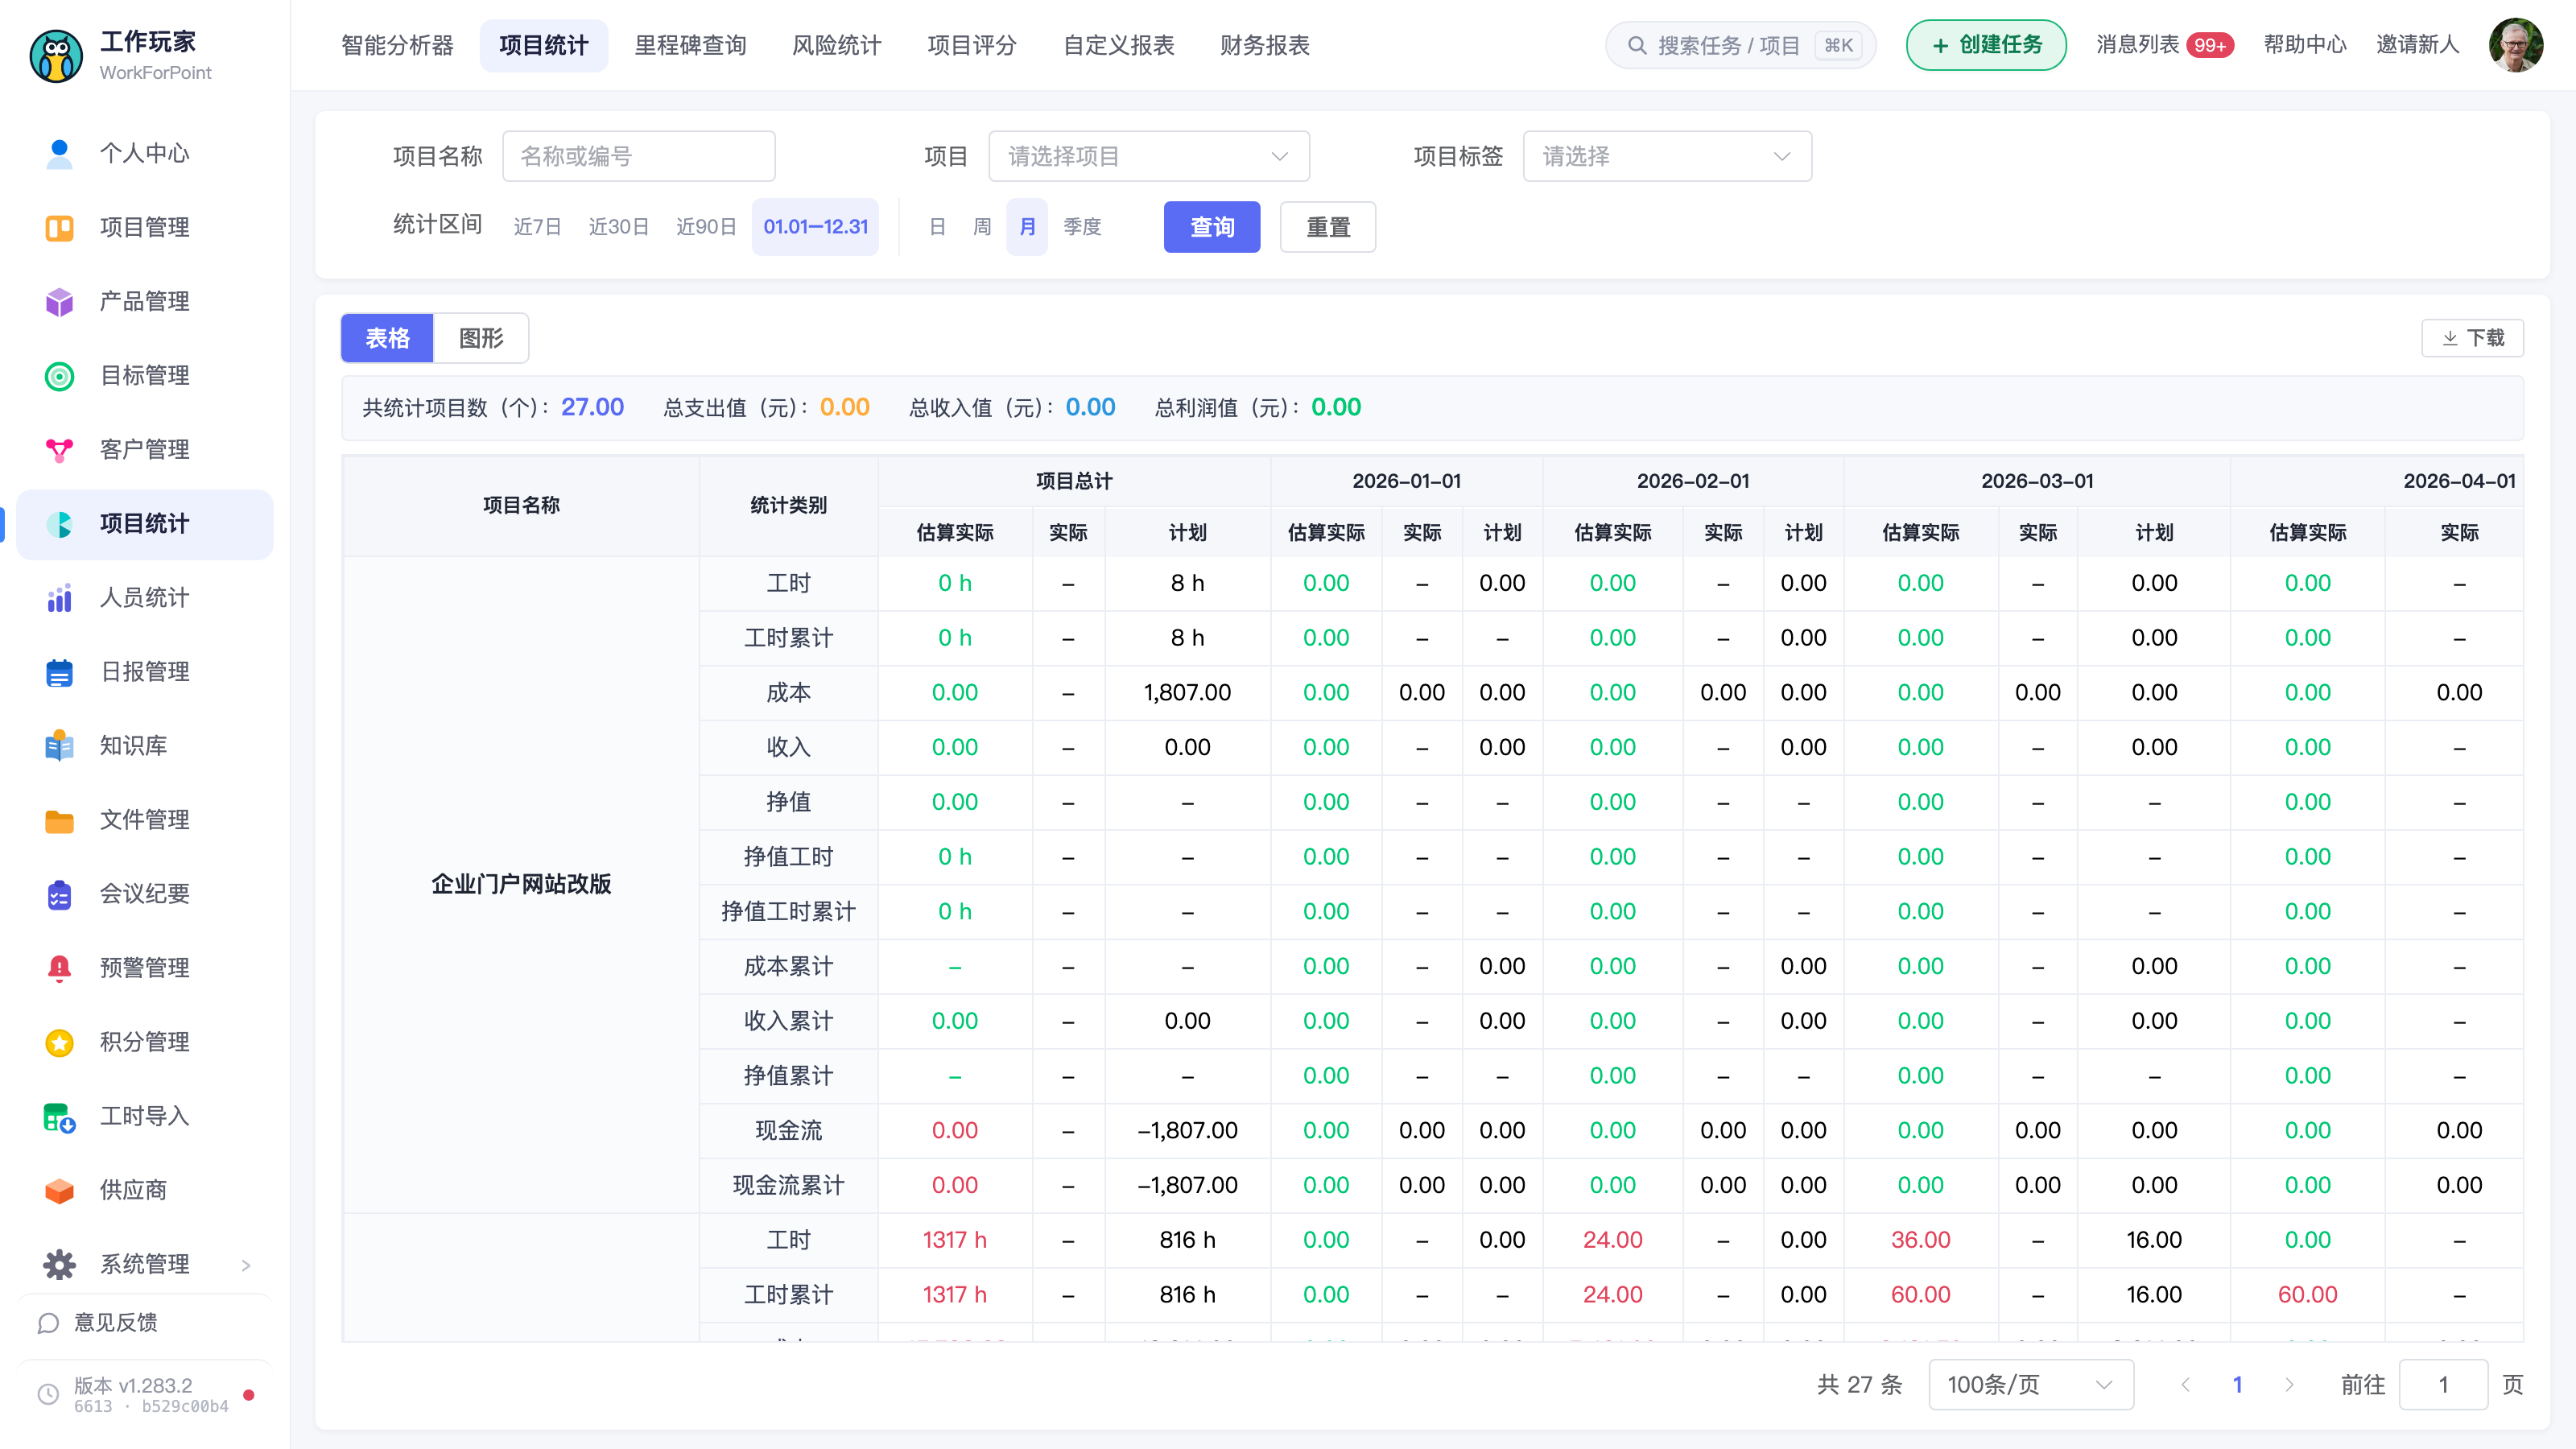
Task: Click the WorkForPoint owl logo
Action: pyautogui.click(x=56, y=56)
